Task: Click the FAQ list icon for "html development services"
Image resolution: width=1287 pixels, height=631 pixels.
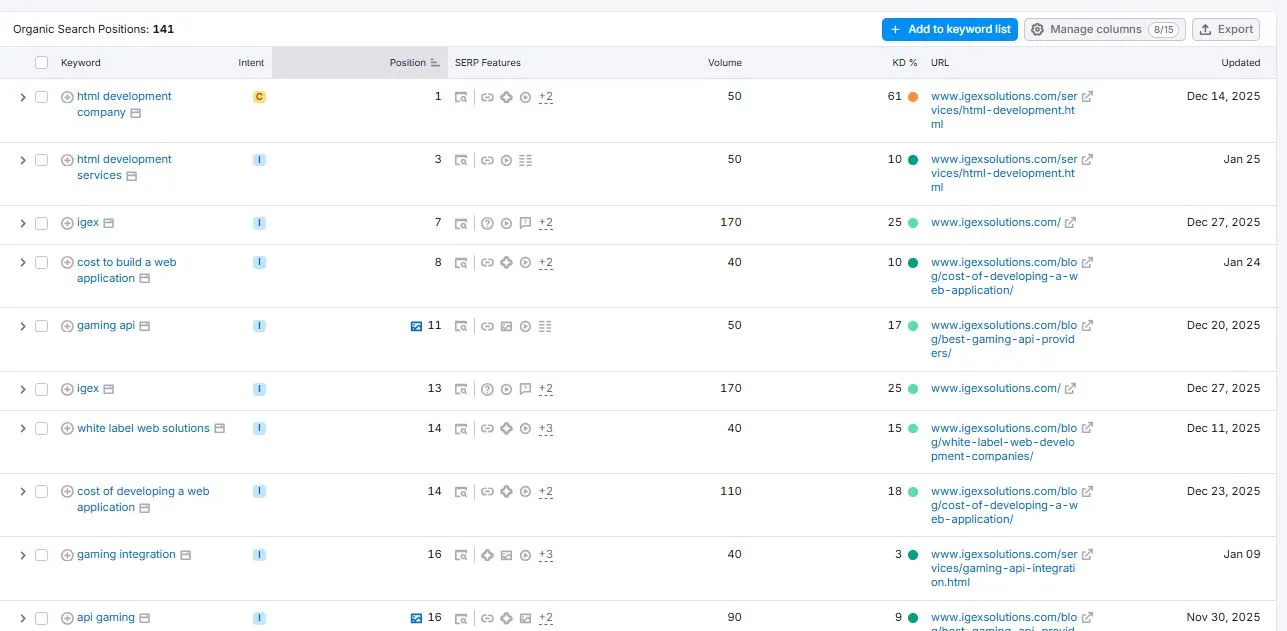Action: [525, 159]
